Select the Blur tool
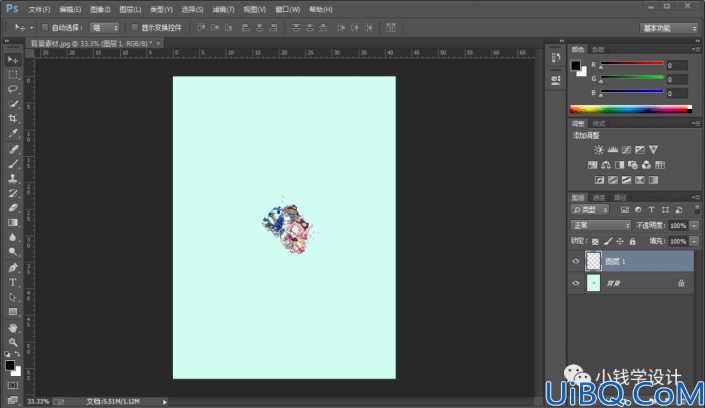 tap(13, 238)
